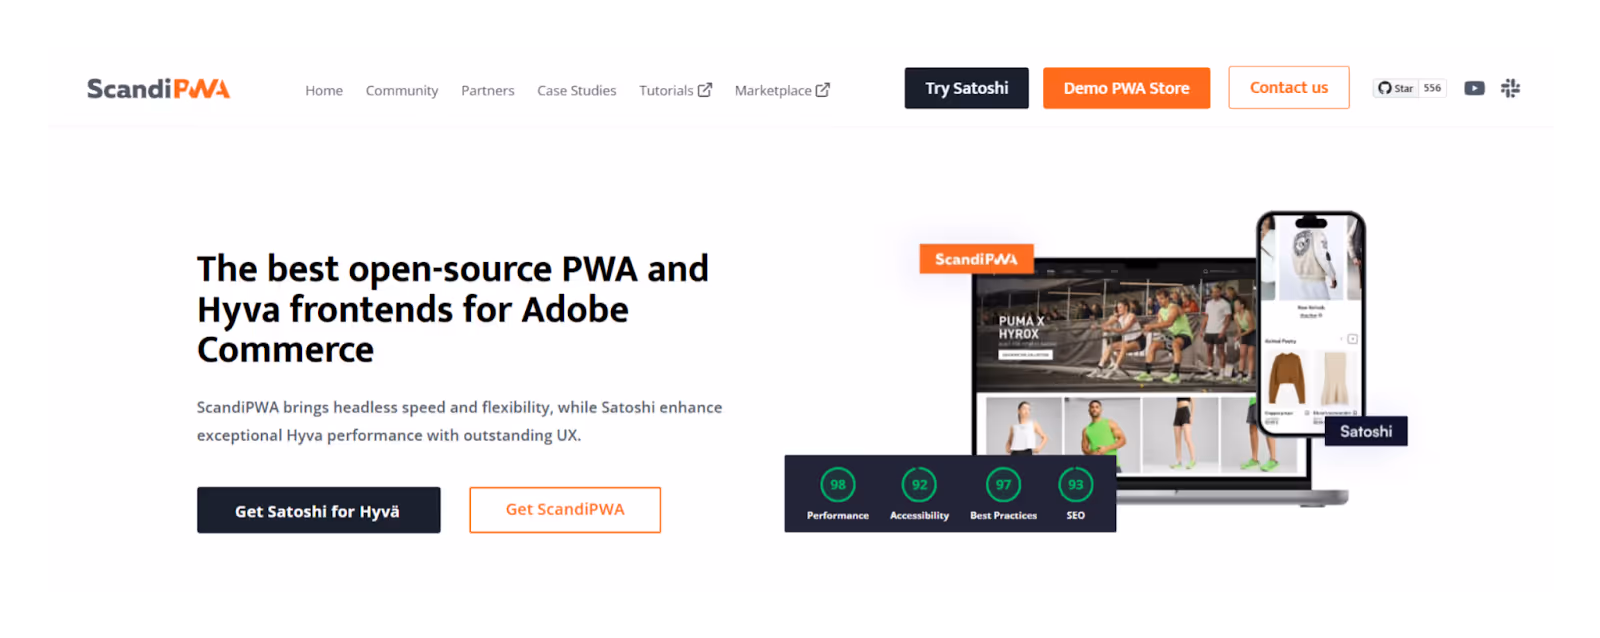Click the ScandiPWA logo
This screenshot has width=1600, height=638.
158,89
